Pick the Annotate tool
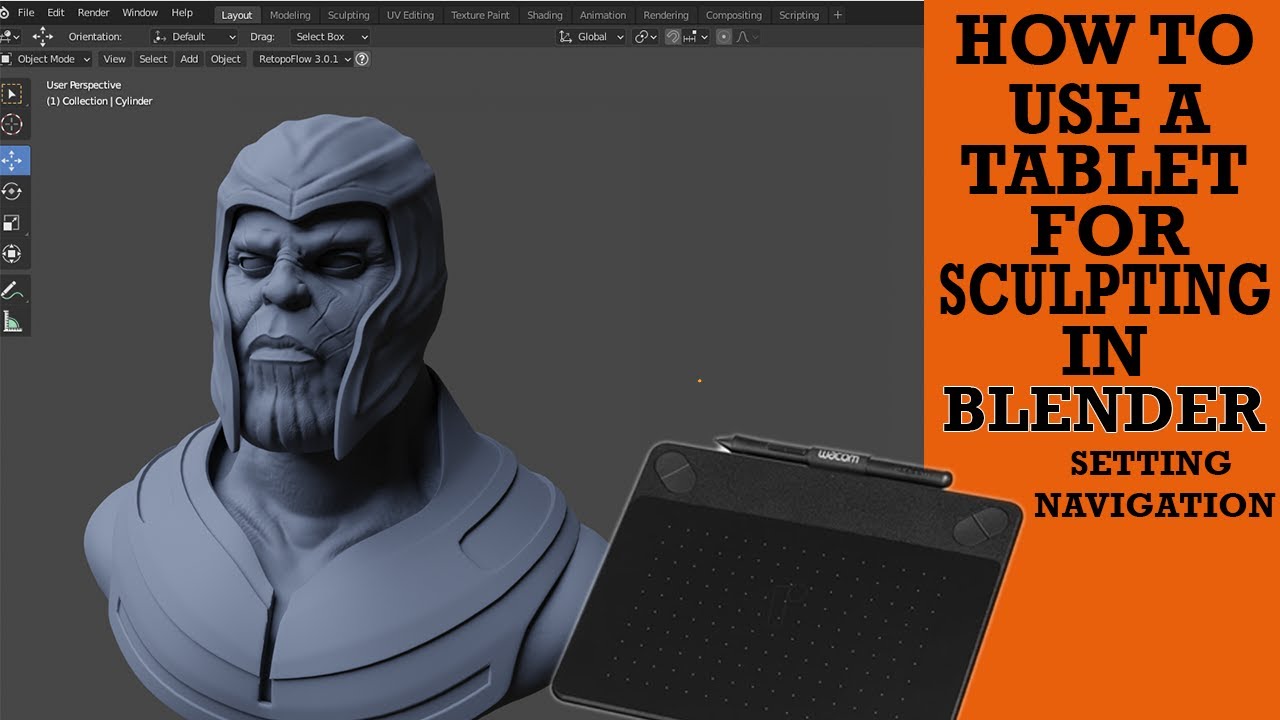 [13, 292]
